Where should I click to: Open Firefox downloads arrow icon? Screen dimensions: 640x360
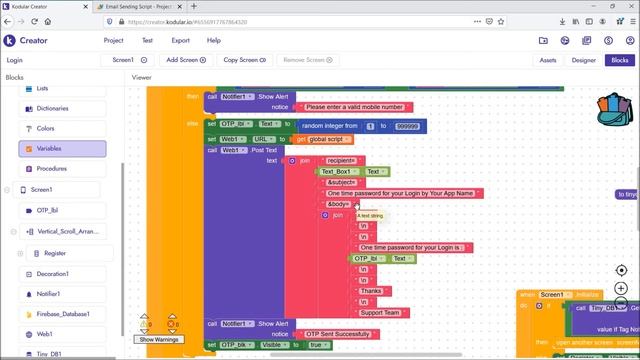click(x=562, y=22)
